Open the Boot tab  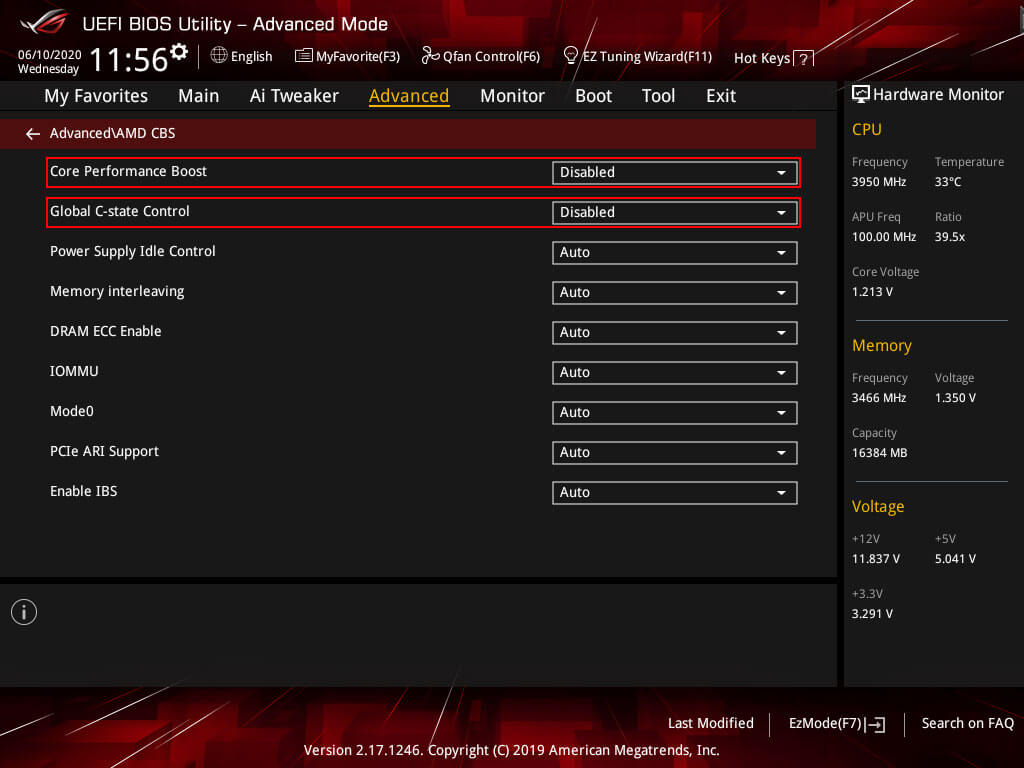pos(593,96)
